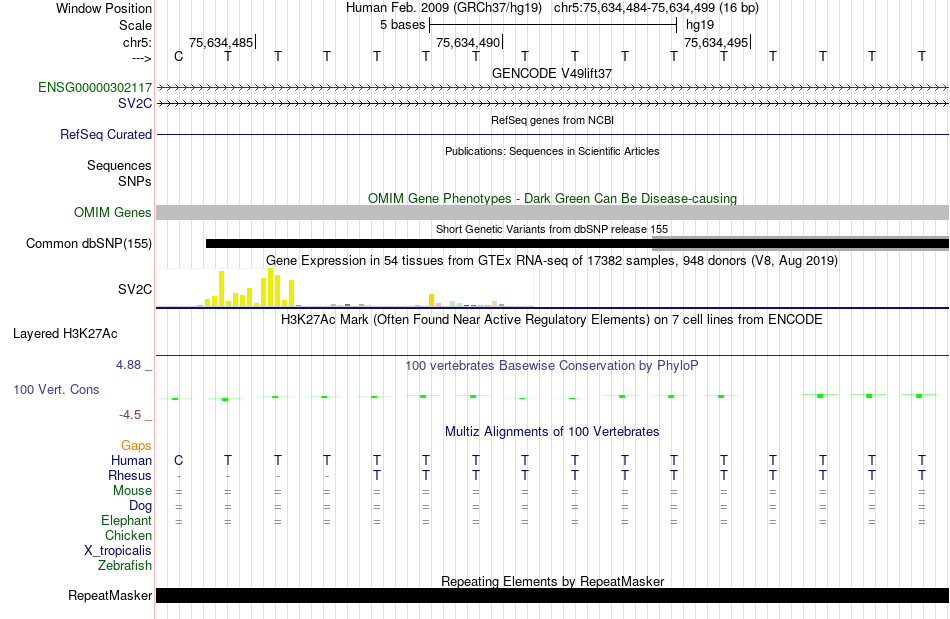Click the 4.88 PhyloP maximum value
950x619 pixels.
click(x=128, y=365)
